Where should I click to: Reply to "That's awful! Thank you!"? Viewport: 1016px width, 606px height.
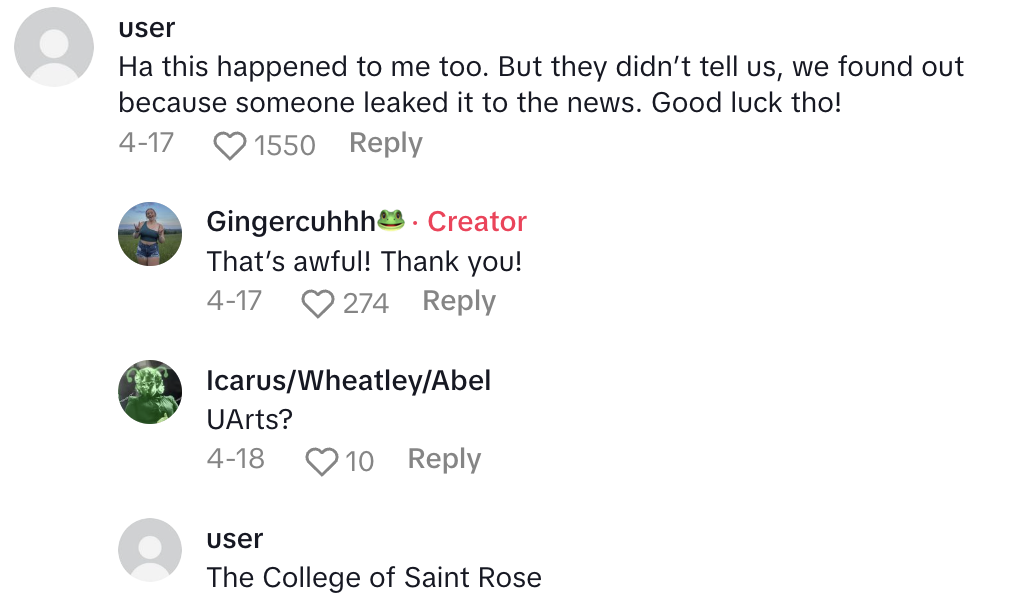click(459, 301)
